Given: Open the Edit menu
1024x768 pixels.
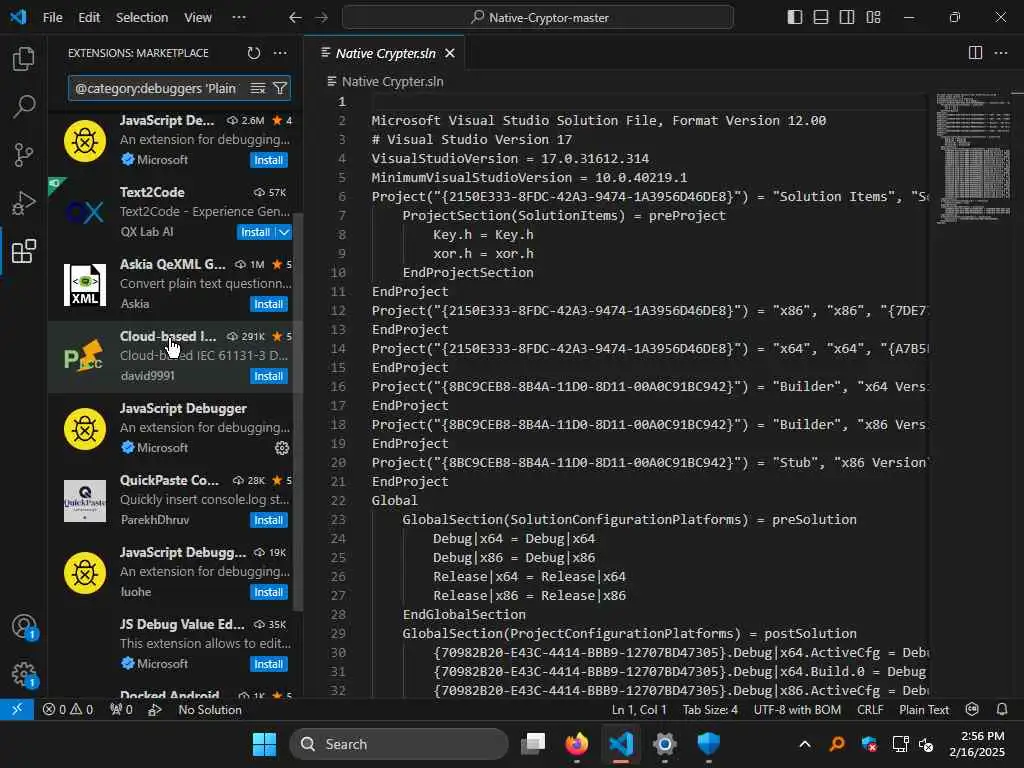Looking at the screenshot, I should (89, 18).
